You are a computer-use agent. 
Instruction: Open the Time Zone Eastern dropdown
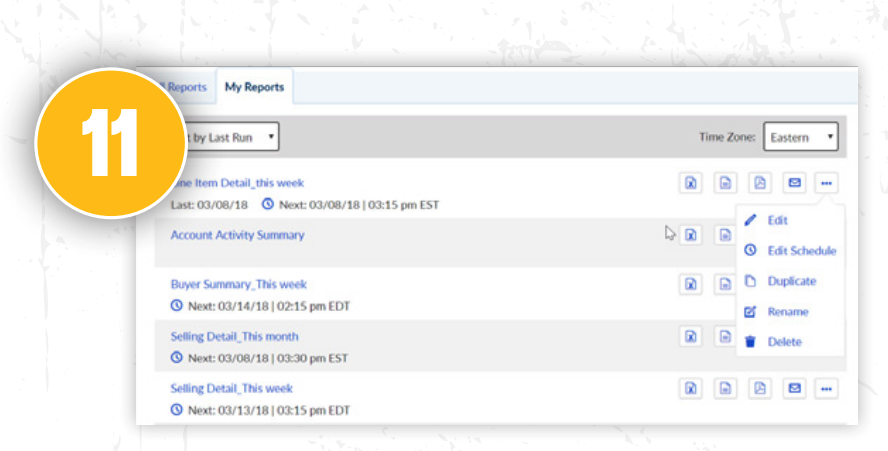800,137
